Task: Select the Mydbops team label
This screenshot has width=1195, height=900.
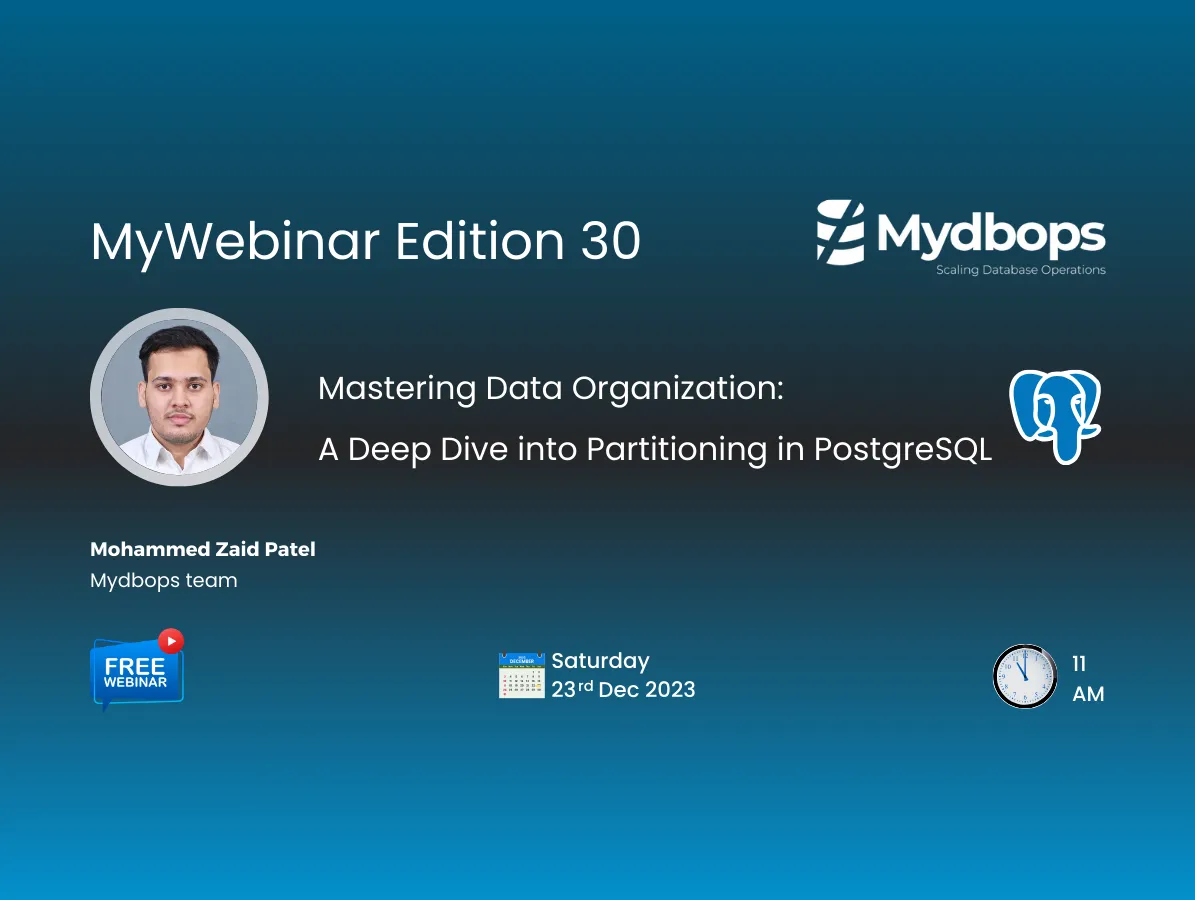Action: pos(163,580)
